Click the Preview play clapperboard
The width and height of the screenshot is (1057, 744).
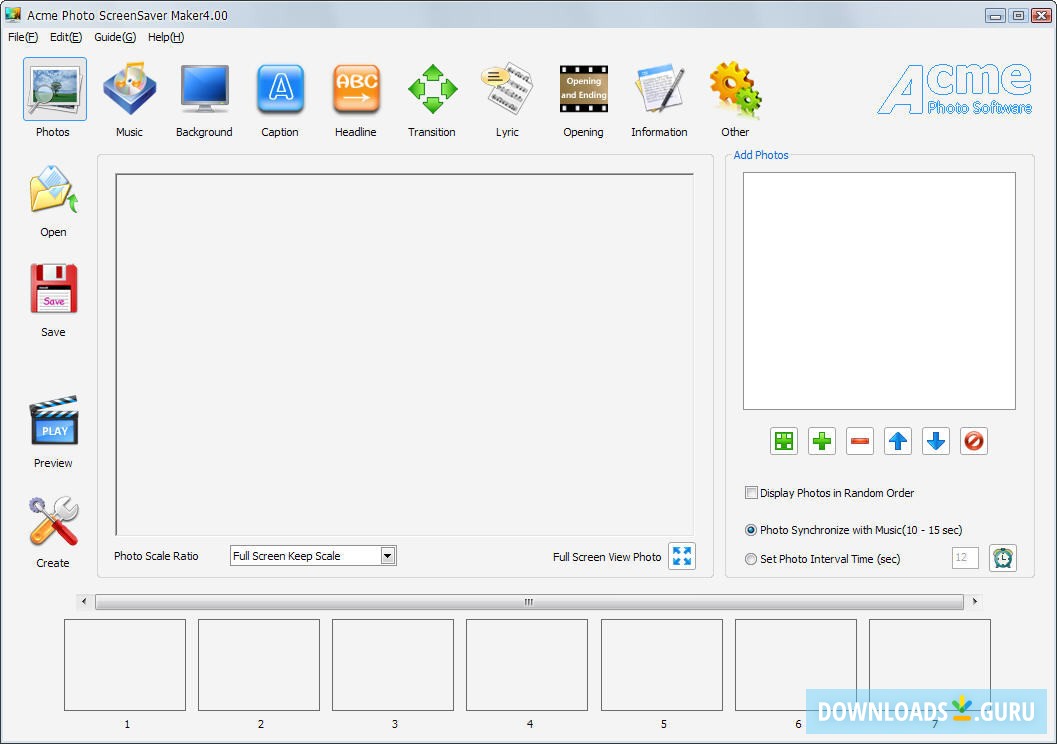(x=54, y=421)
